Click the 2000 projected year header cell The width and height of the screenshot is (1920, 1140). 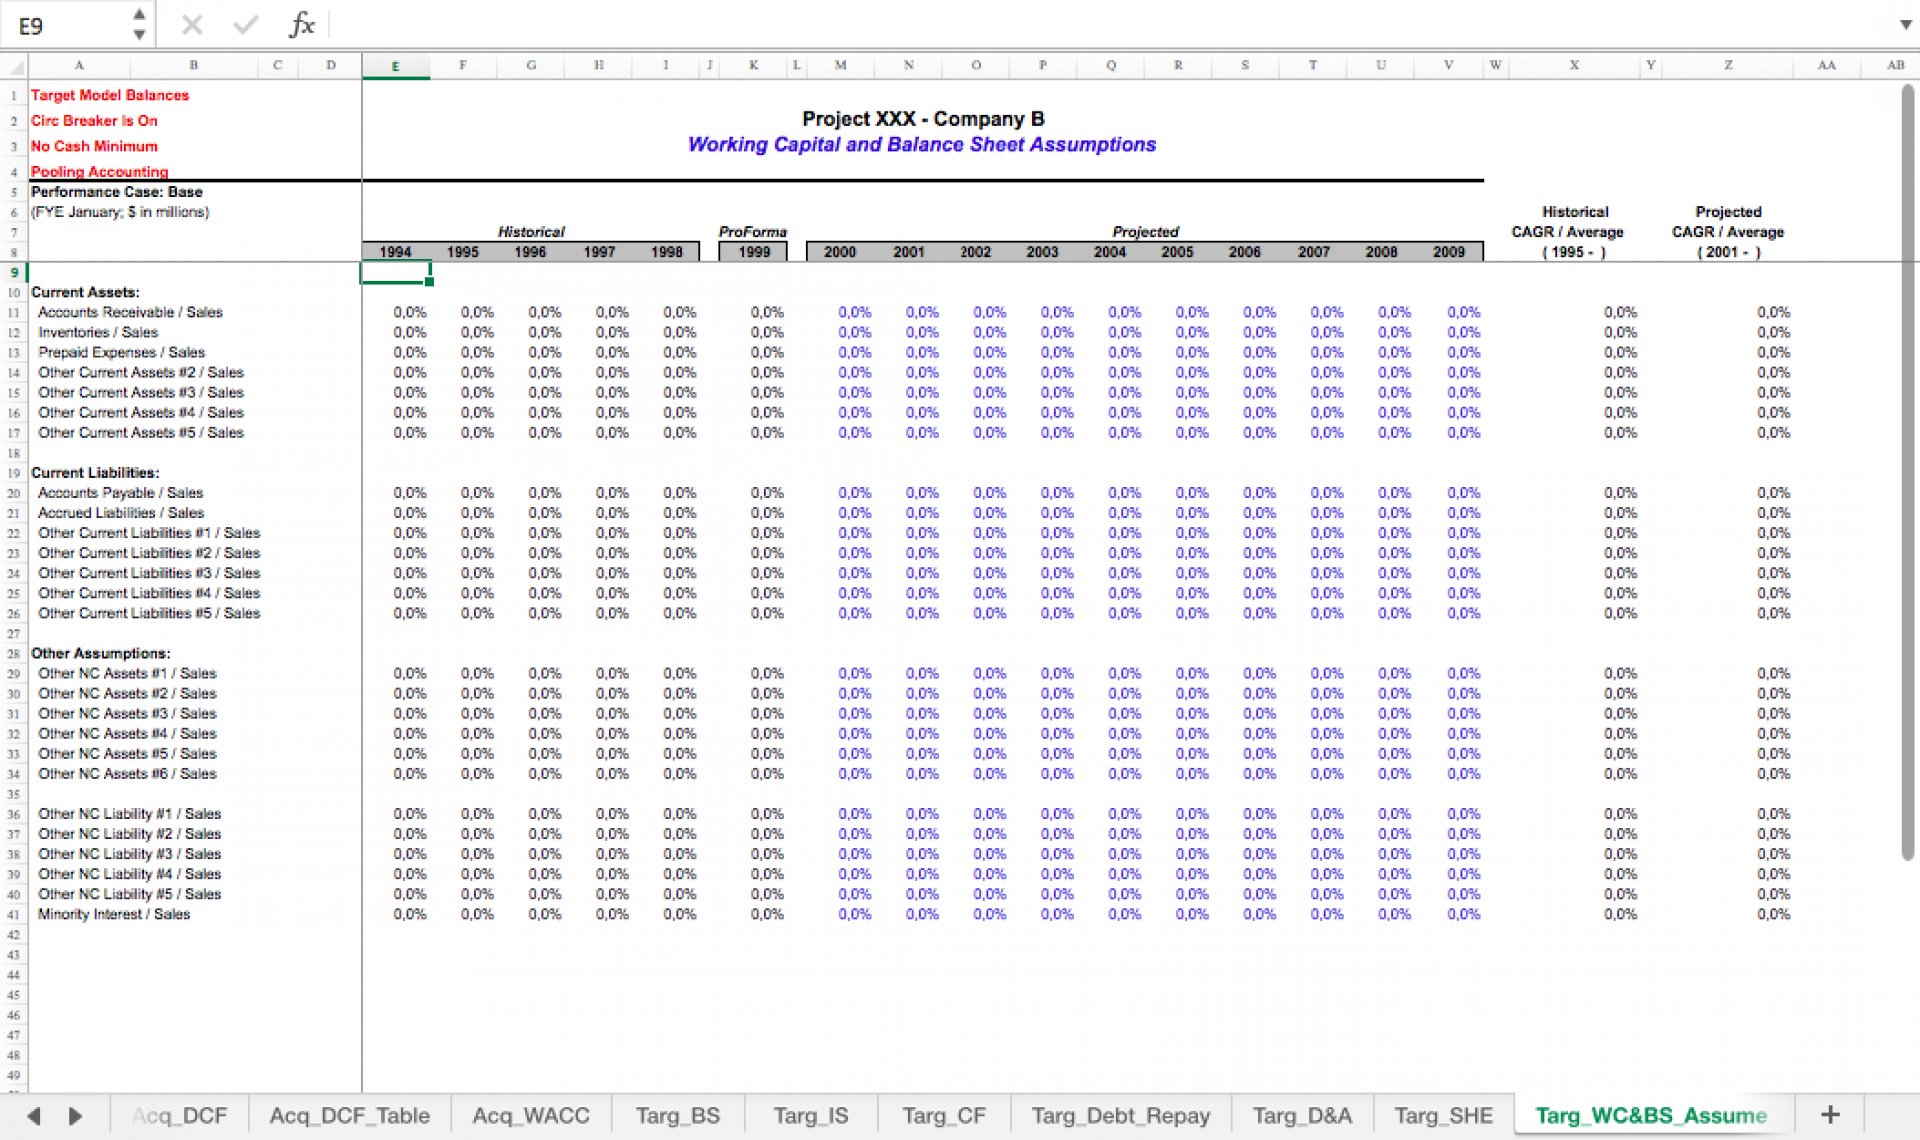(x=840, y=252)
